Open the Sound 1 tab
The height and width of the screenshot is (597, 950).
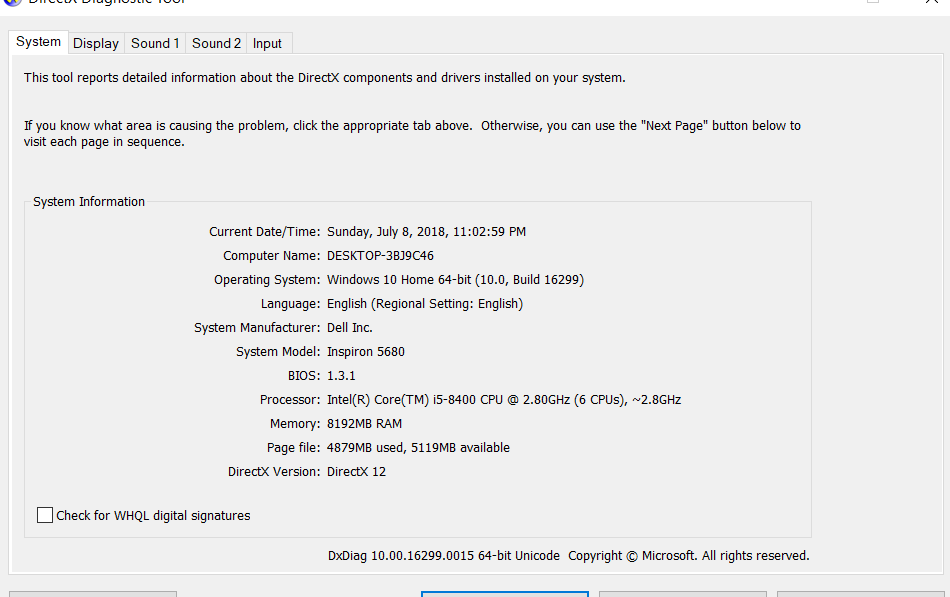pyautogui.click(x=155, y=43)
